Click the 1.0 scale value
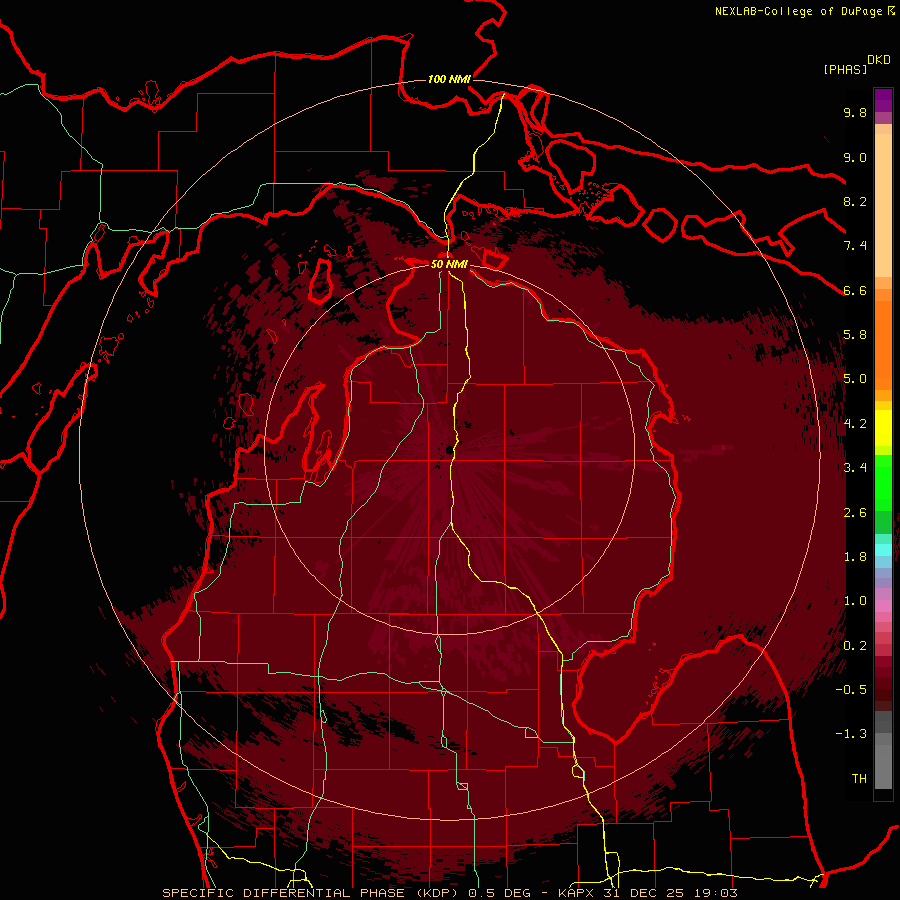 coord(855,601)
